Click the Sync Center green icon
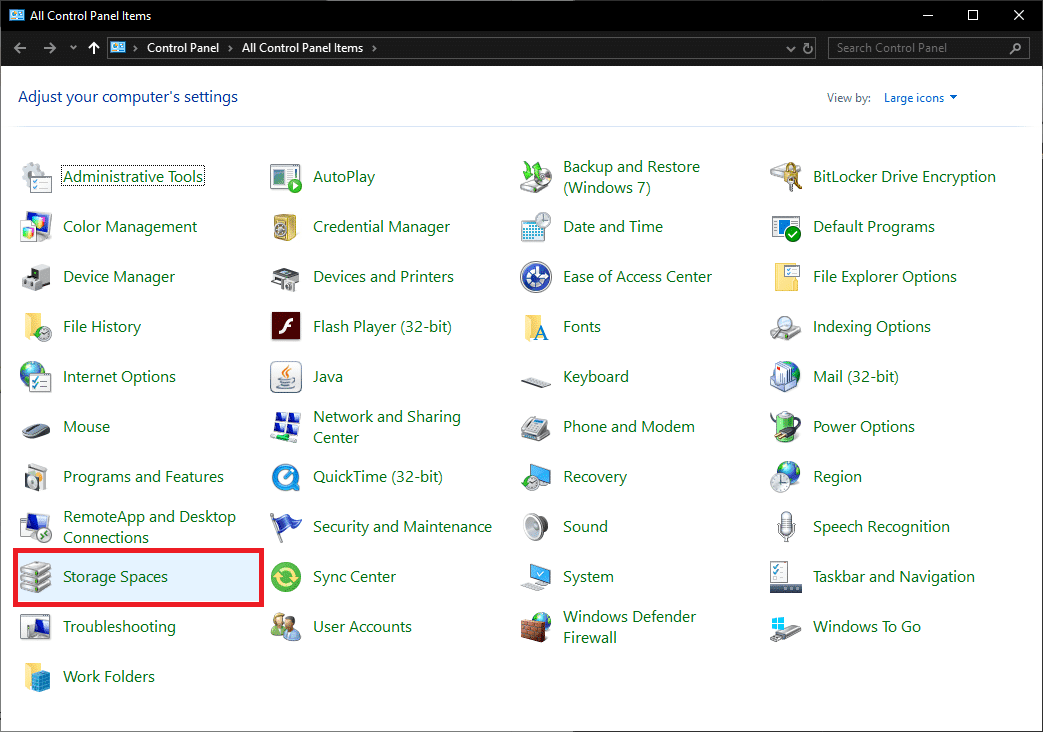Image resolution: width=1043 pixels, height=732 pixels. 286,577
